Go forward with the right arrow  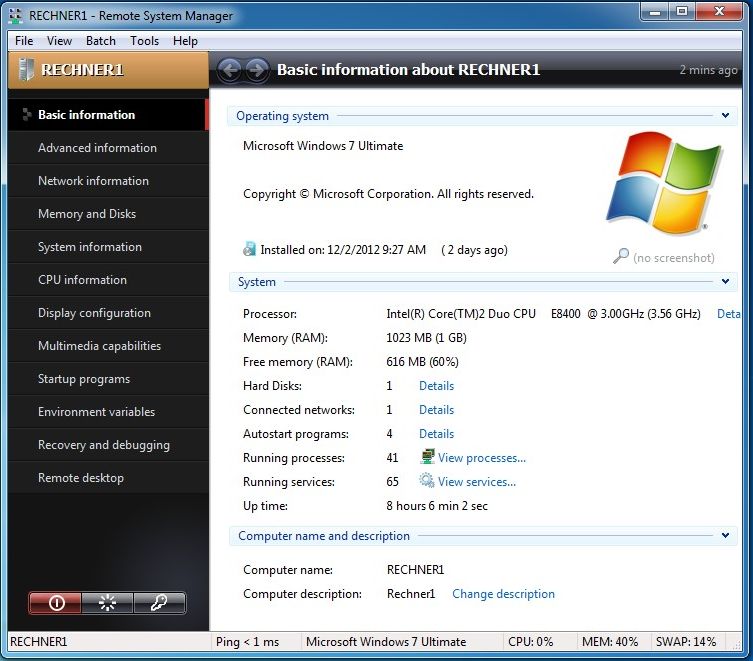[257, 70]
